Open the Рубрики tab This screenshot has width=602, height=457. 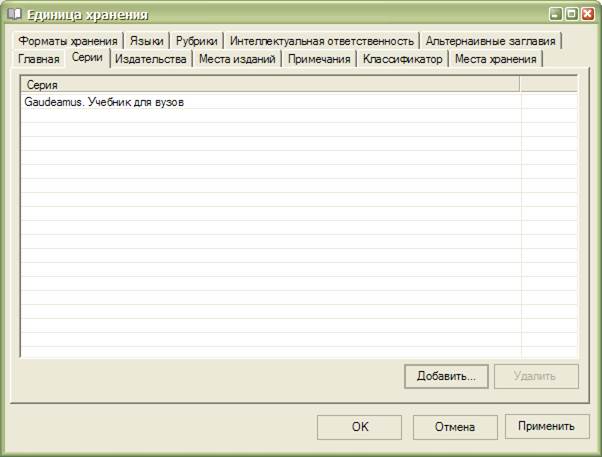coord(196,41)
